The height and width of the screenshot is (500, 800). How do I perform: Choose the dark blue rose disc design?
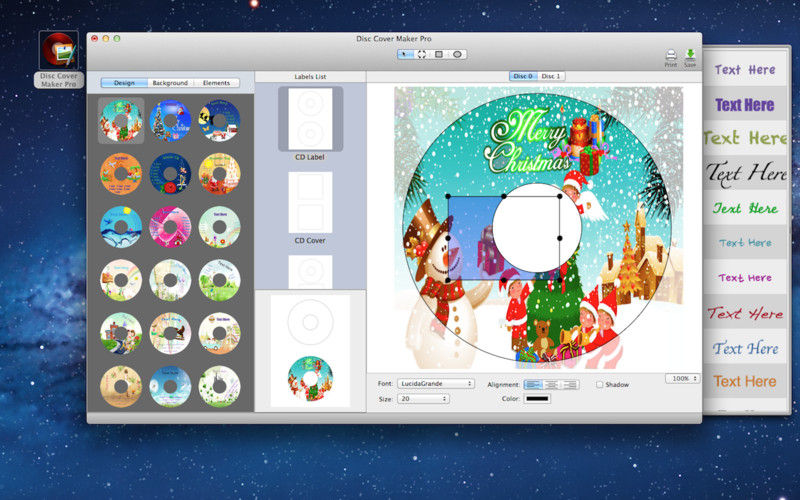(170, 173)
